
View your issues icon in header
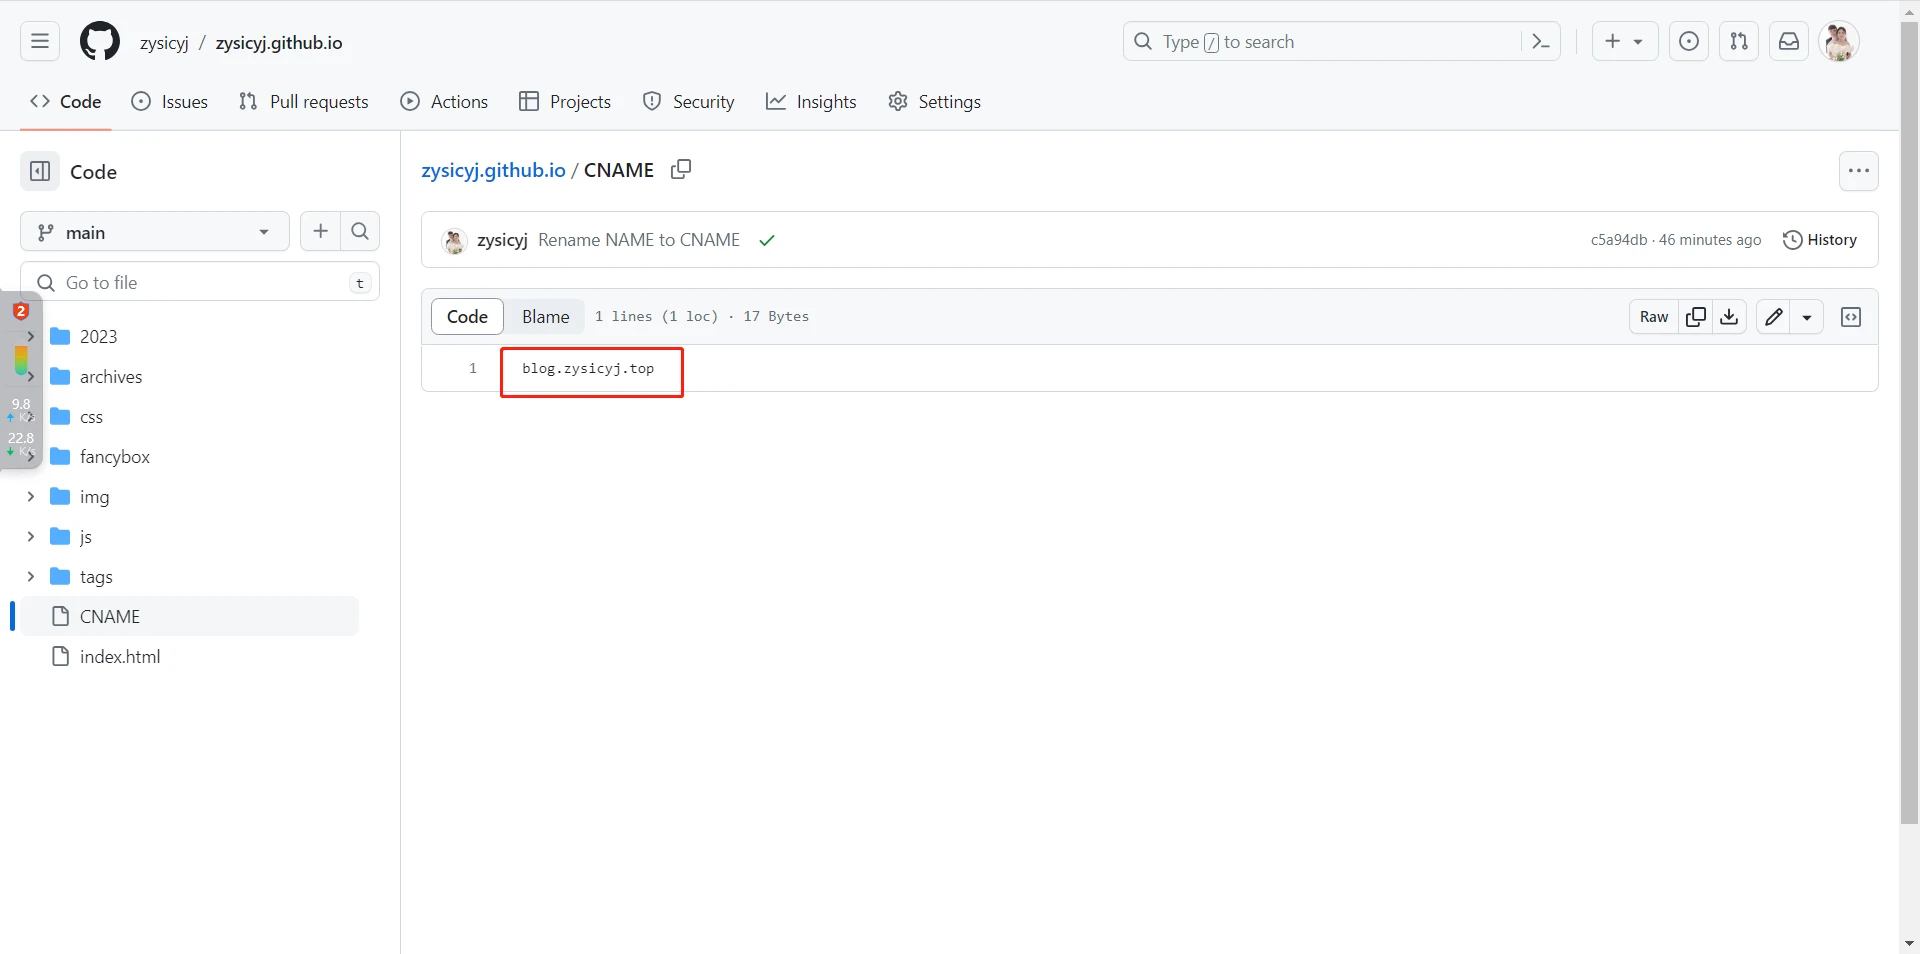tap(1689, 42)
